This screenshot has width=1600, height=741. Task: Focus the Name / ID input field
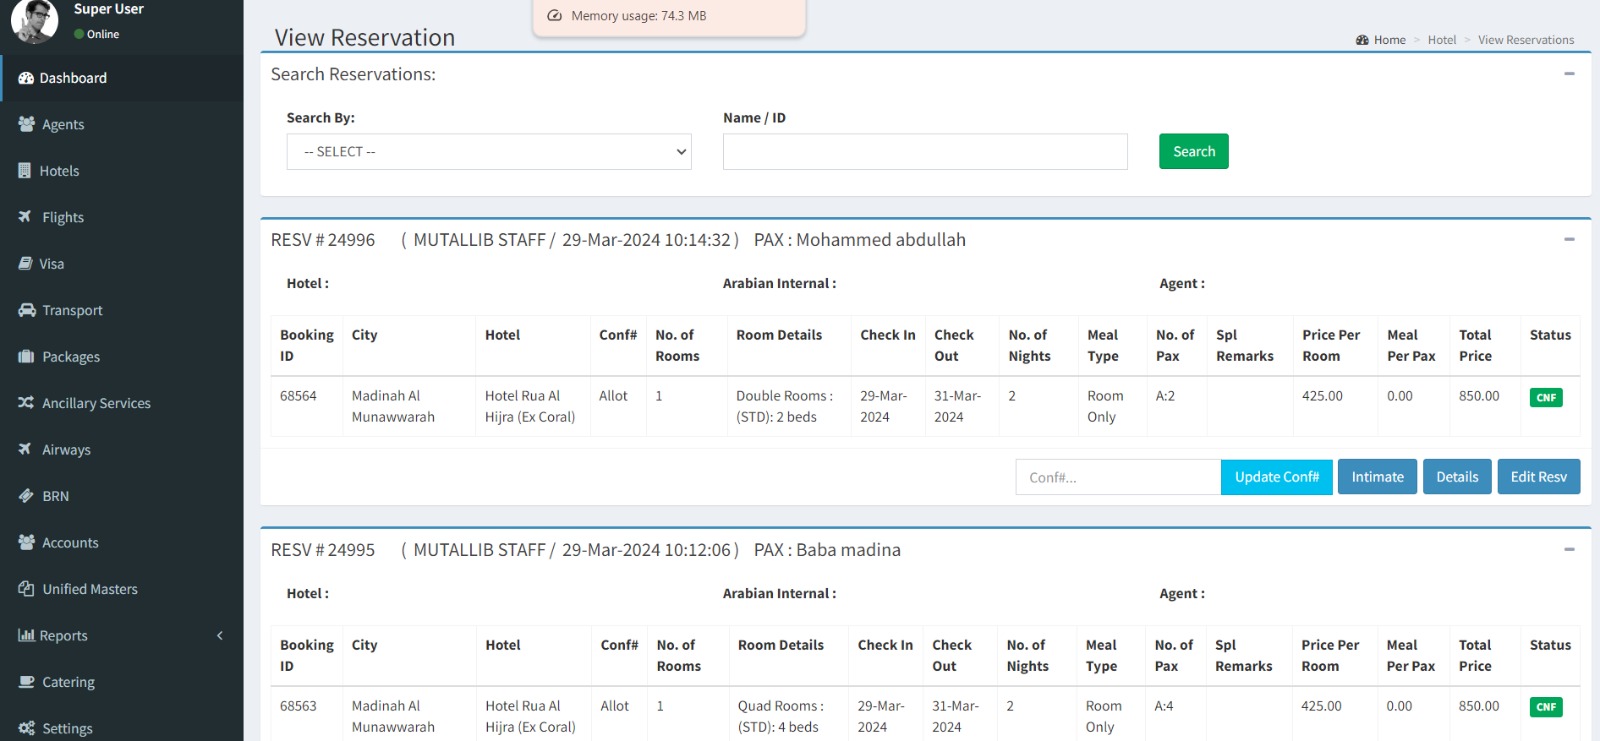coord(924,152)
